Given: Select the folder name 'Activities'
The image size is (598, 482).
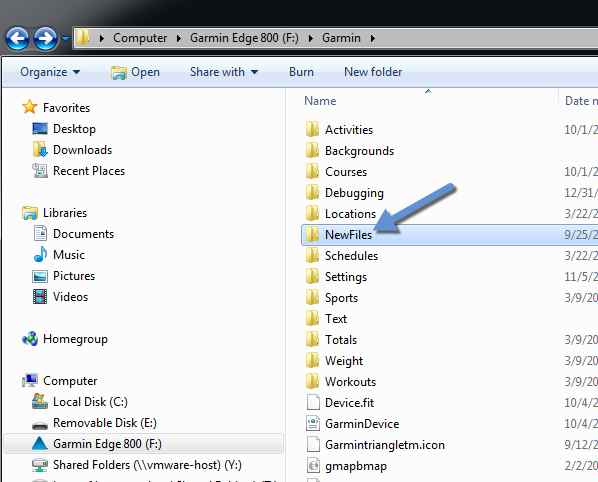Looking at the screenshot, I should (349, 130).
